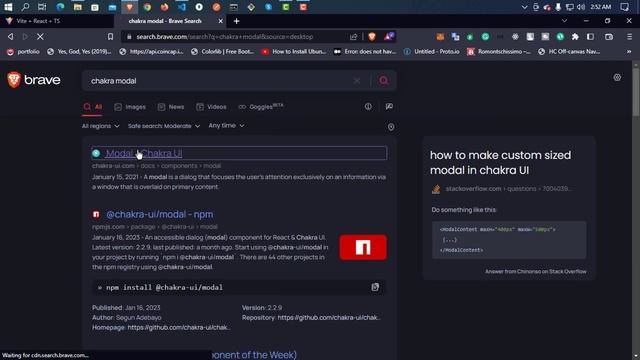Screen dimensions: 640x360
Task: Show more bookmarks with double chevron
Action: 629,51
